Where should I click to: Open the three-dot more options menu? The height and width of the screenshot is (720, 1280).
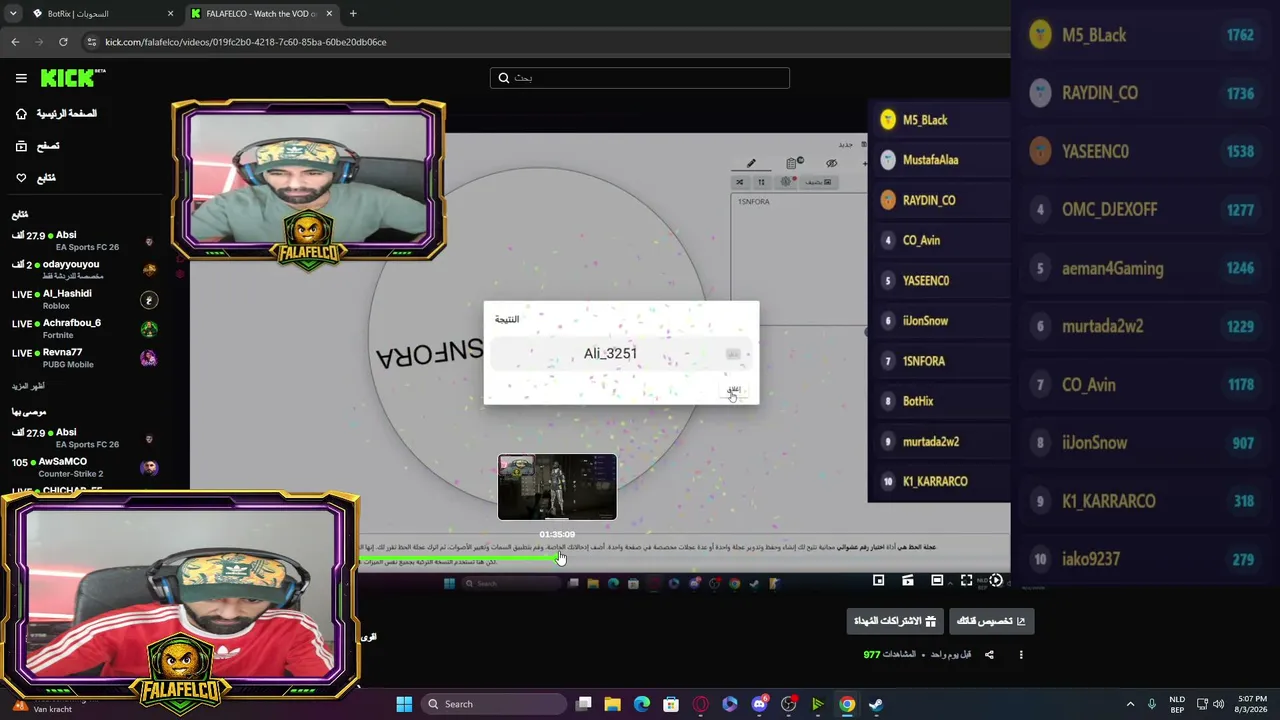1021,655
